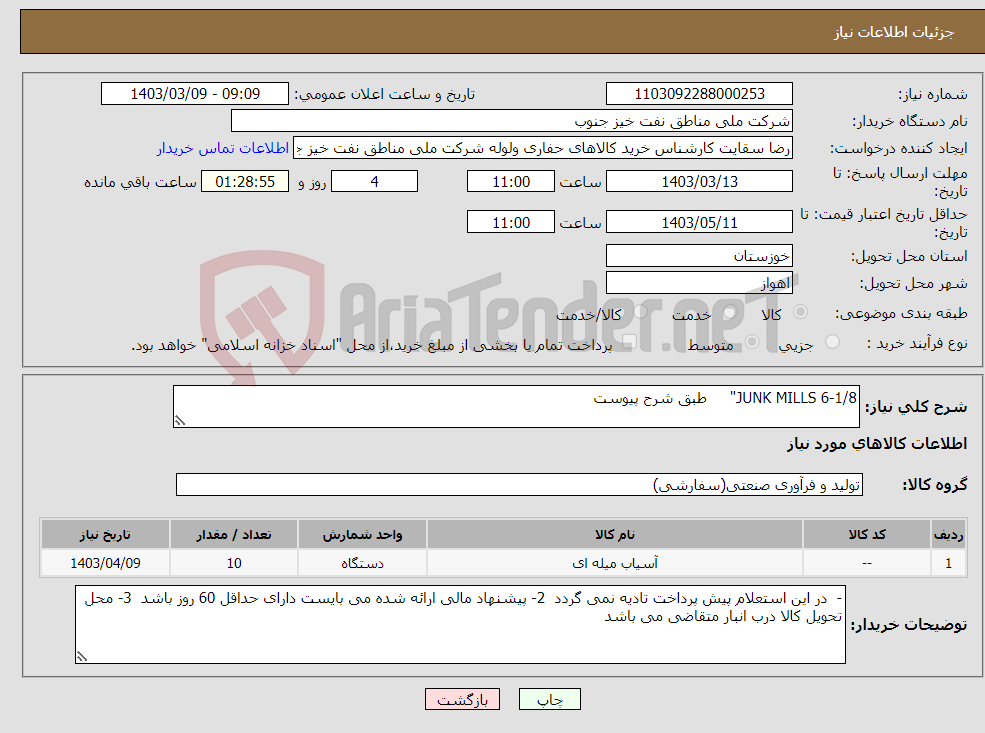Click the توضیحات خریدار label

[x=908, y=625]
